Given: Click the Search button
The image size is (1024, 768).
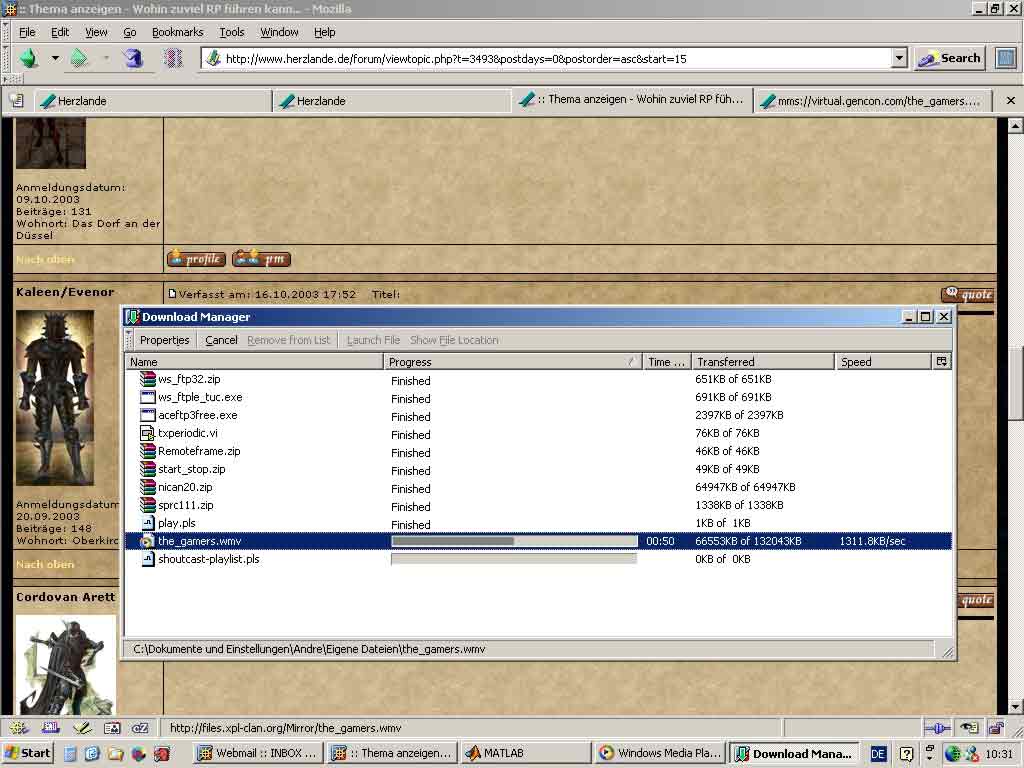Looking at the screenshot, I should coord(950,58).
